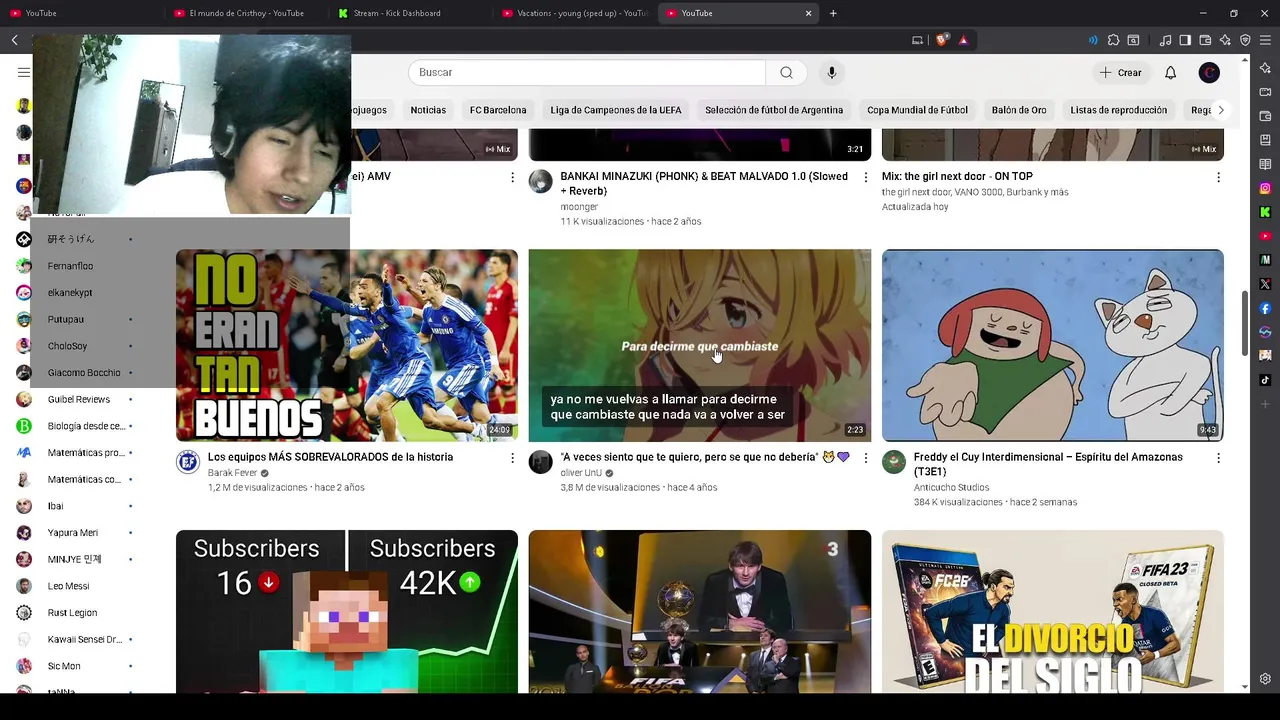The image size is (1280, 720).
Task: Go back with the browser back arrow
Action: click(x=15, y=40)
